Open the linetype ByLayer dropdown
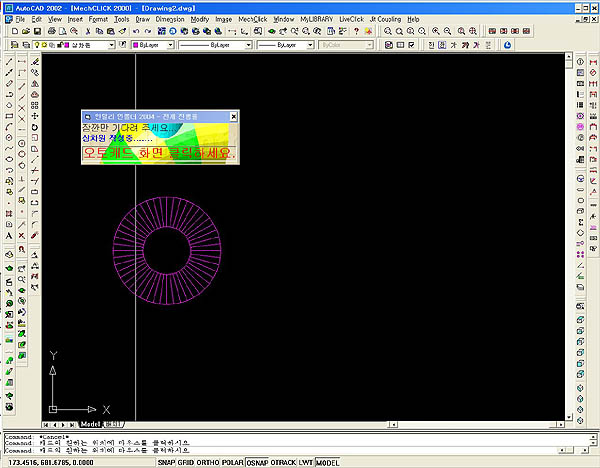 pyautogui.click(x=248, y=45)
